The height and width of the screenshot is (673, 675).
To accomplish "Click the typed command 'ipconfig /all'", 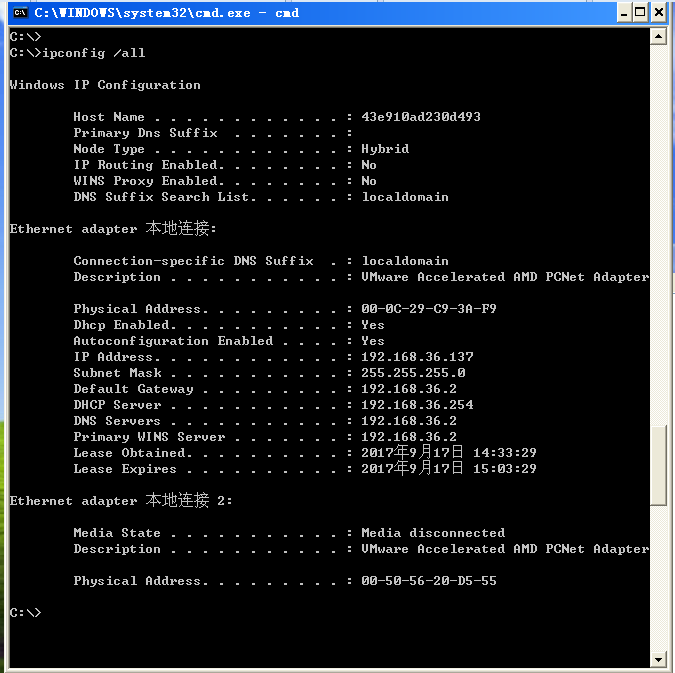I will tap(93, 53).
